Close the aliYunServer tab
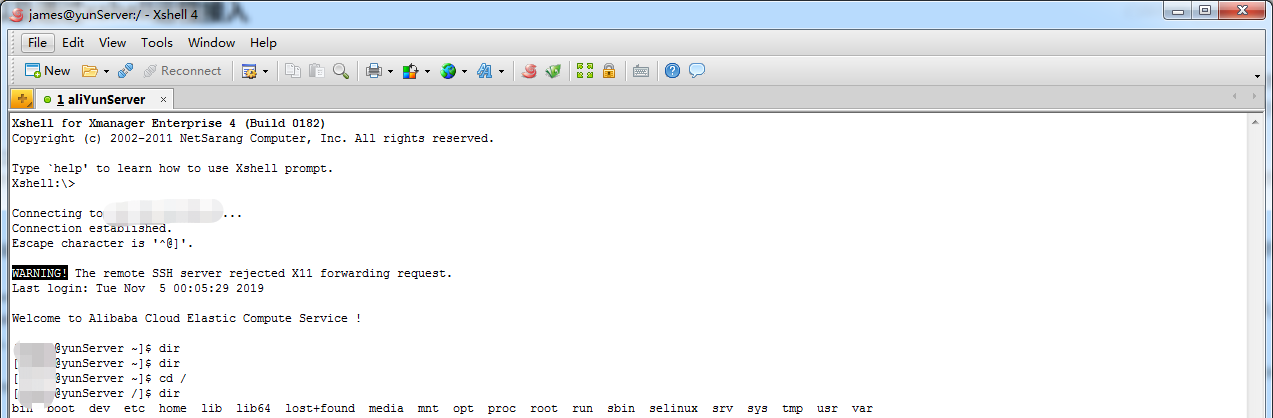This screenshot has height=418, width=1273. click(x=164, y=100)
